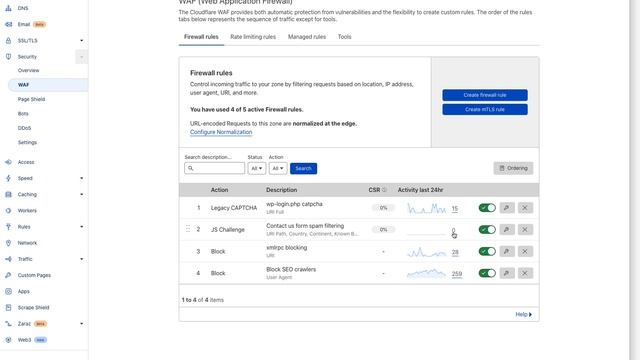Click the Create firewall rule button
The image size is (640, 360).
point(485,95)
